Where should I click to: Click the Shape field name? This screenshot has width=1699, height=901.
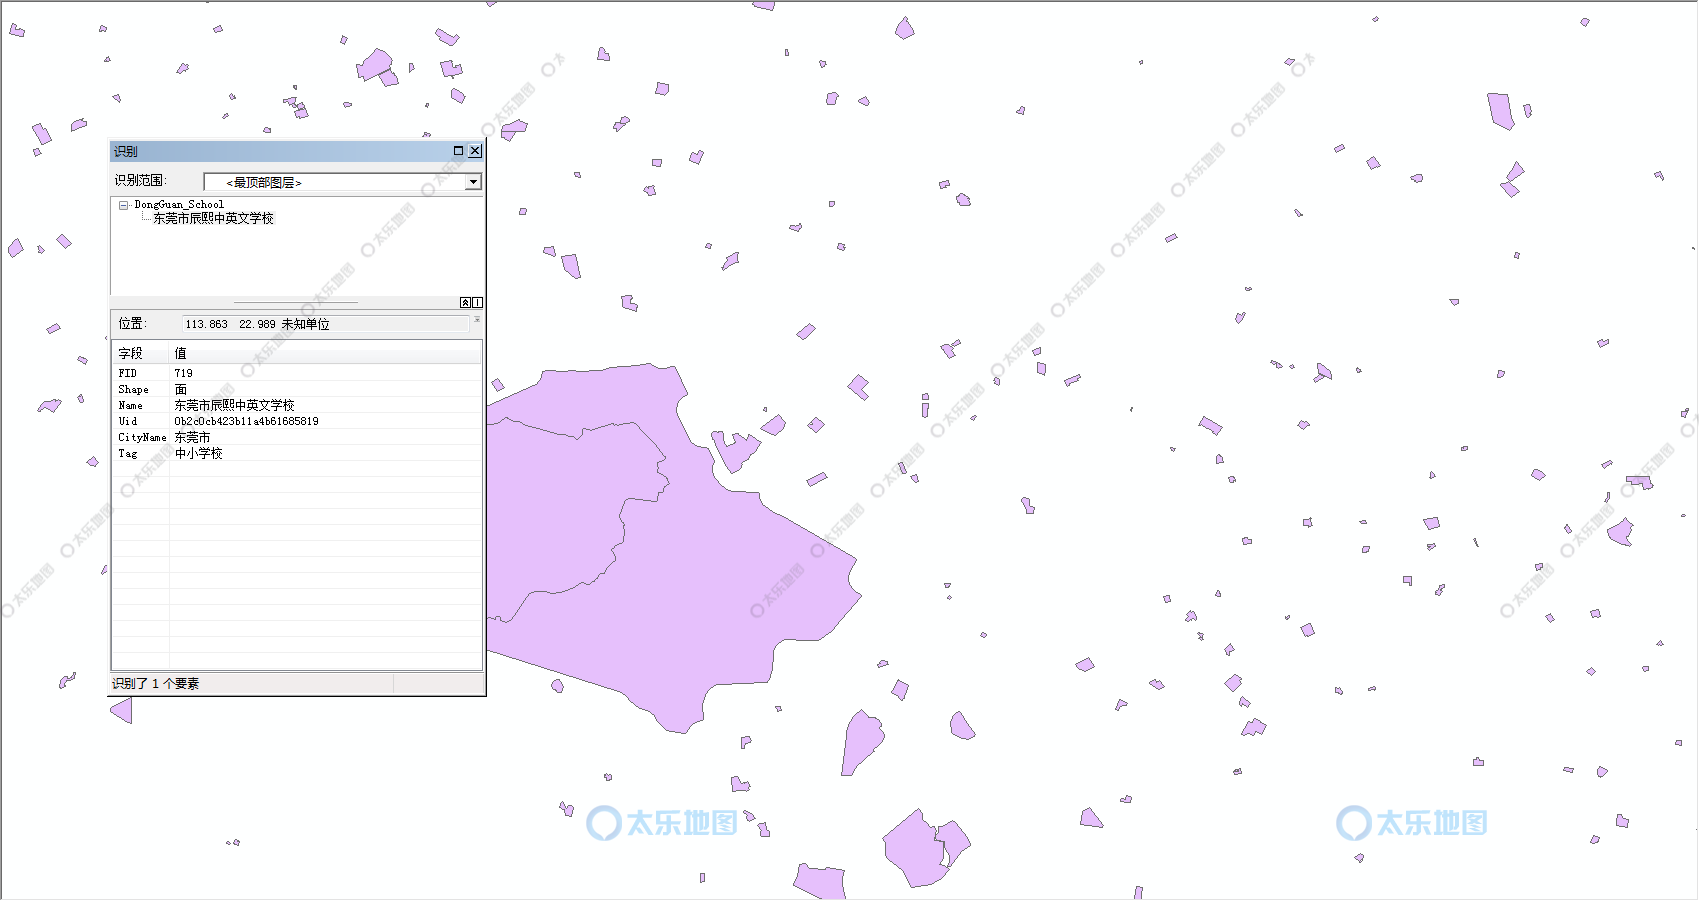133,389
